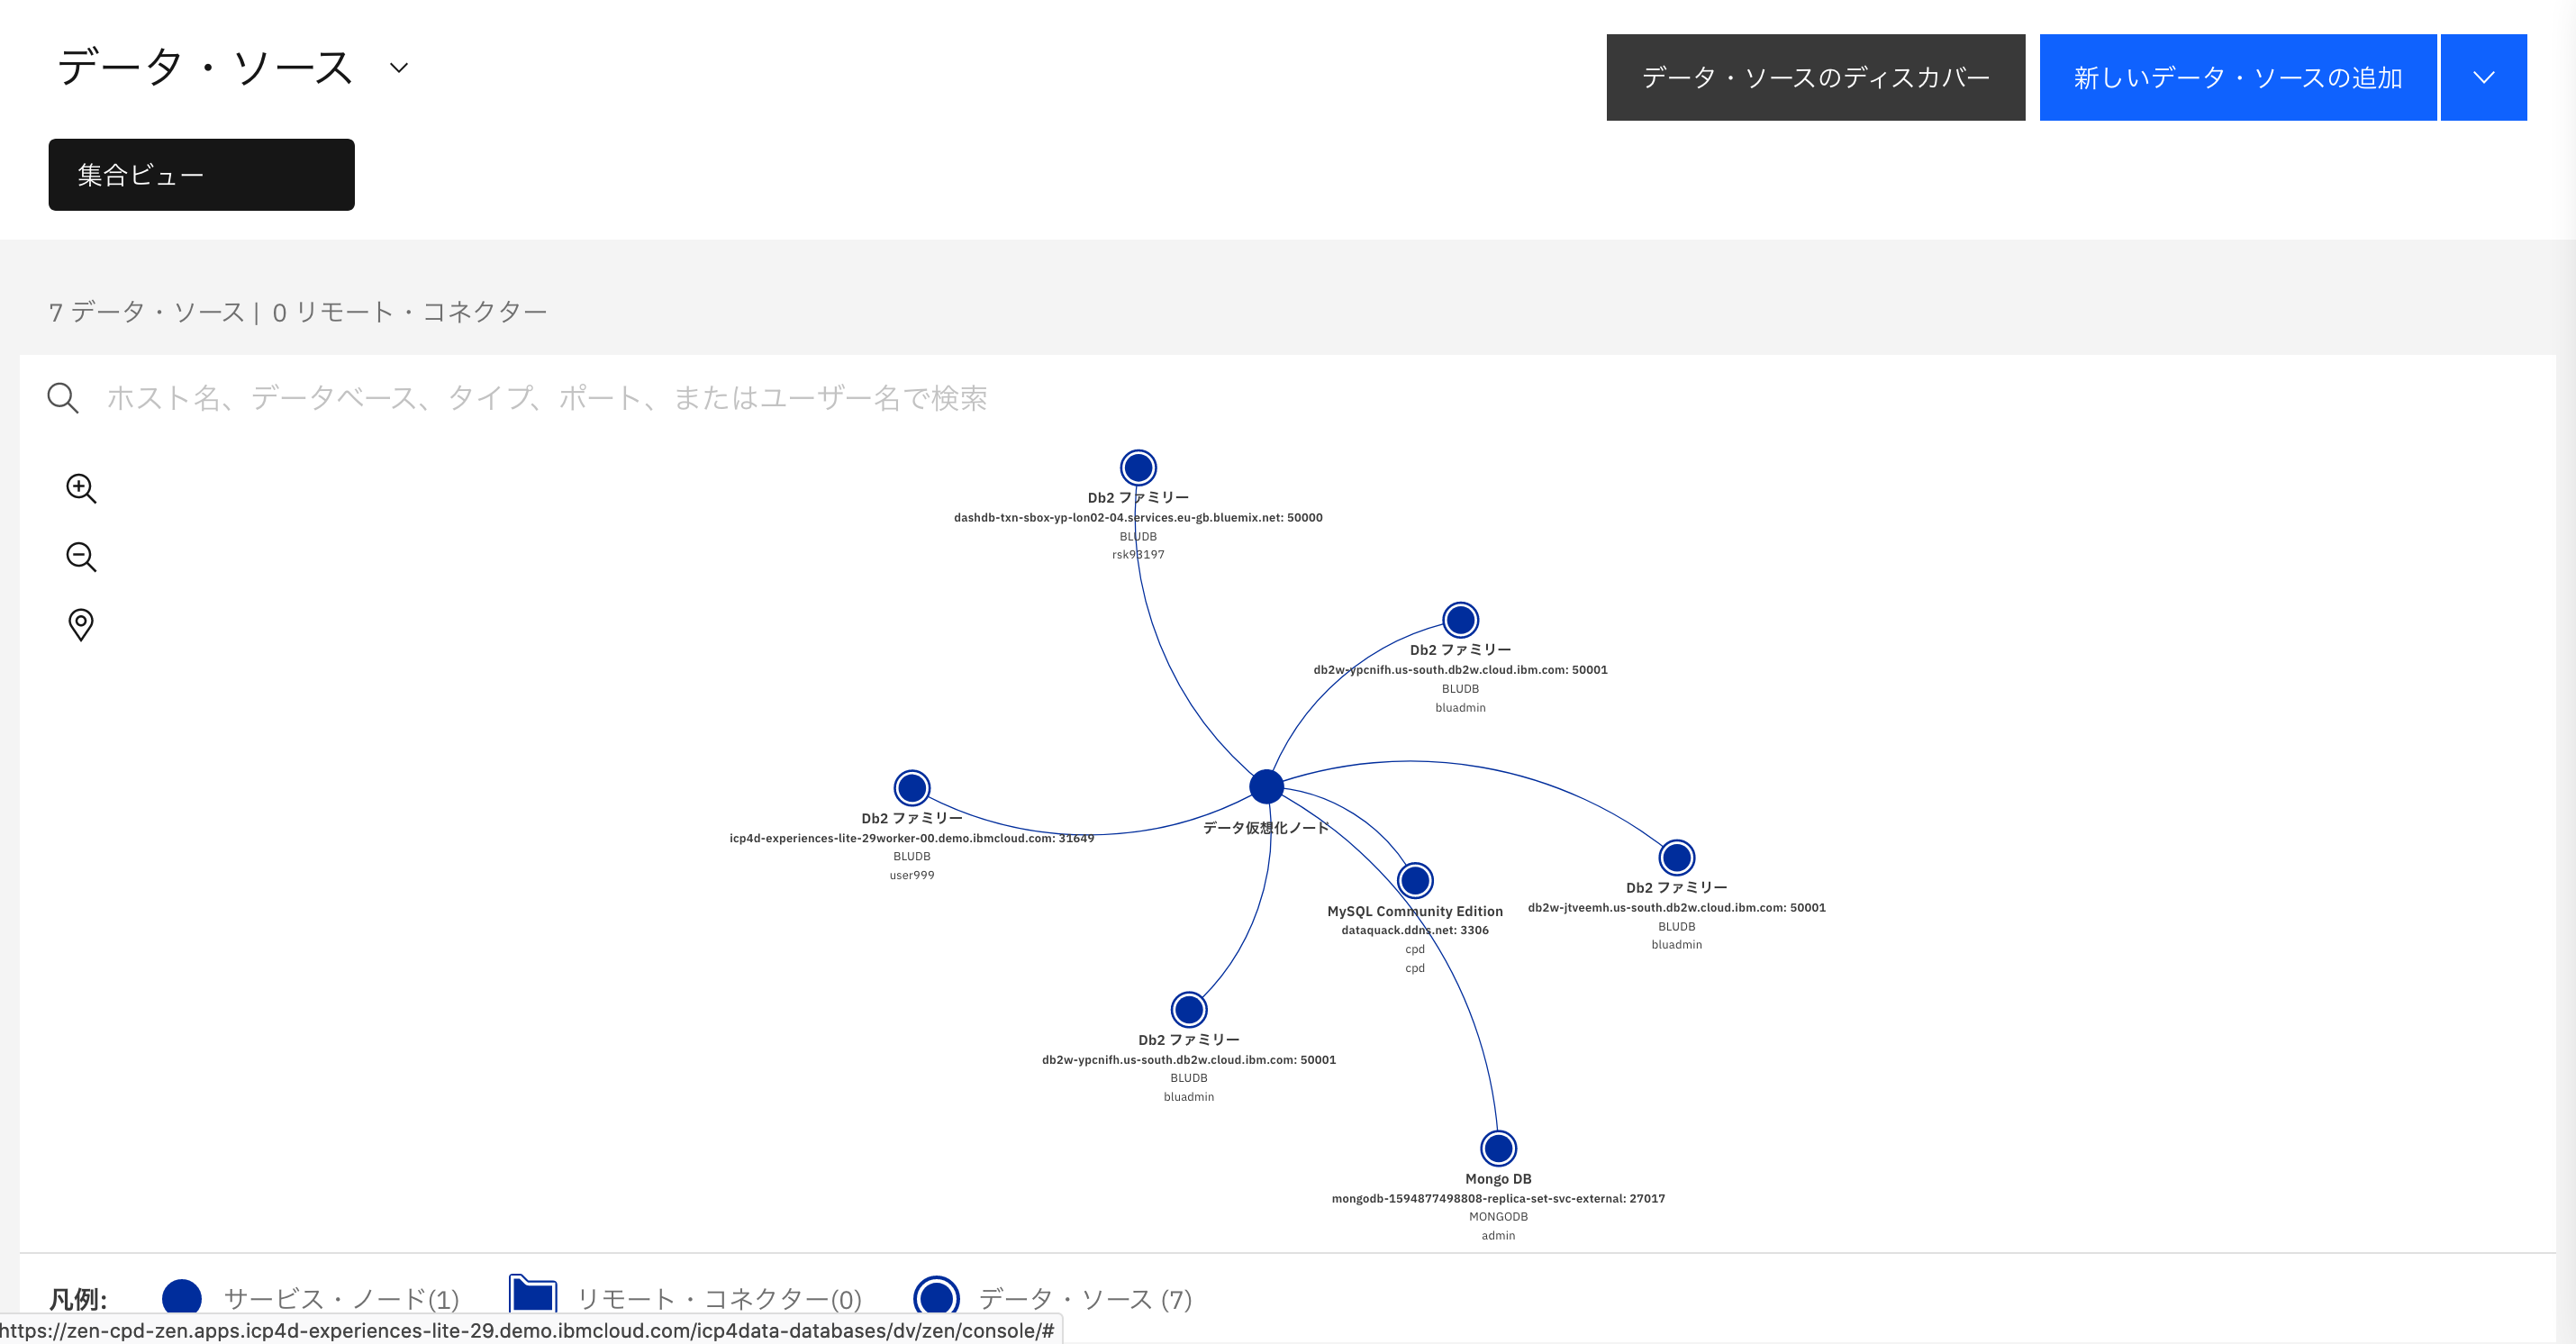Viewport: 2576px width, 1344px height.
Task: Click 新しいデータ・ソースの追加 button
Action: point(2237,78)
